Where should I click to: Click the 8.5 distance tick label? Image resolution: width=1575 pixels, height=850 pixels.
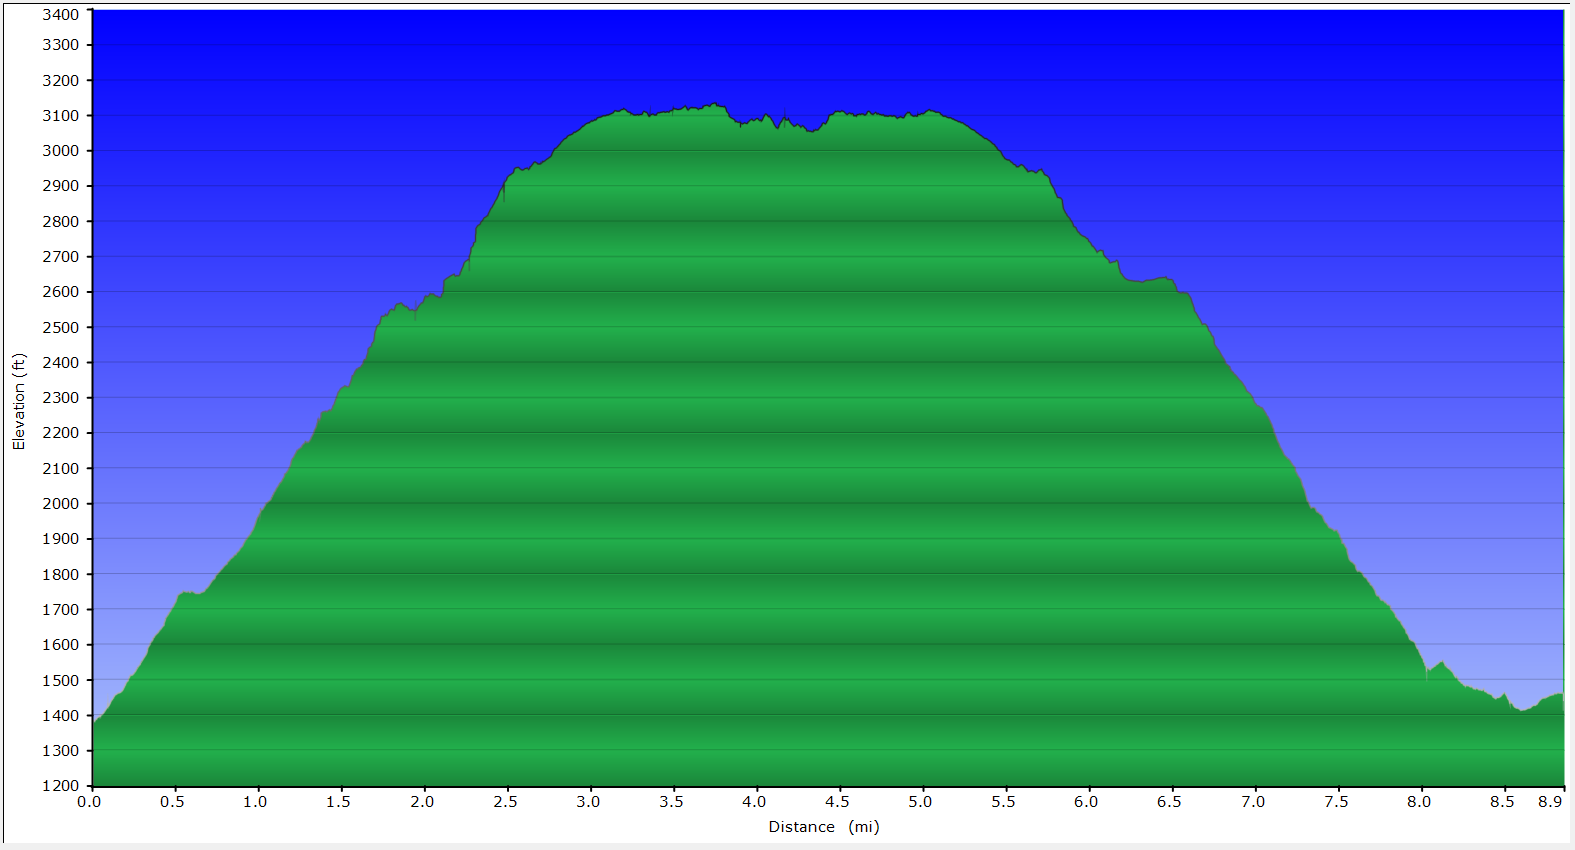(x=1502, y=802)
